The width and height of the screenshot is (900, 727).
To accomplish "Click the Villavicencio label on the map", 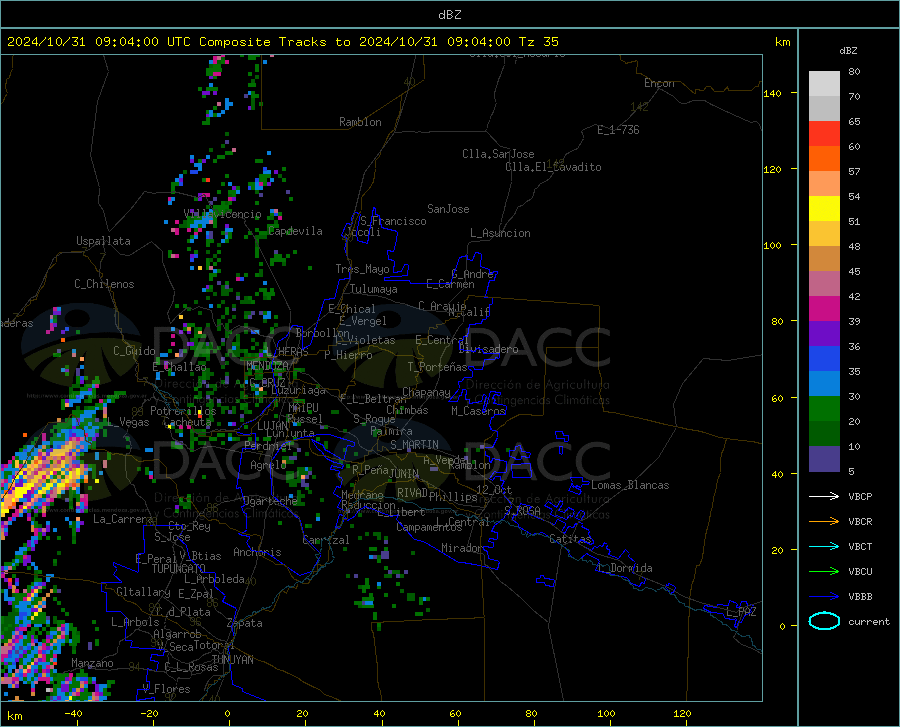I will pyautogui.click(x=222, y=214).
